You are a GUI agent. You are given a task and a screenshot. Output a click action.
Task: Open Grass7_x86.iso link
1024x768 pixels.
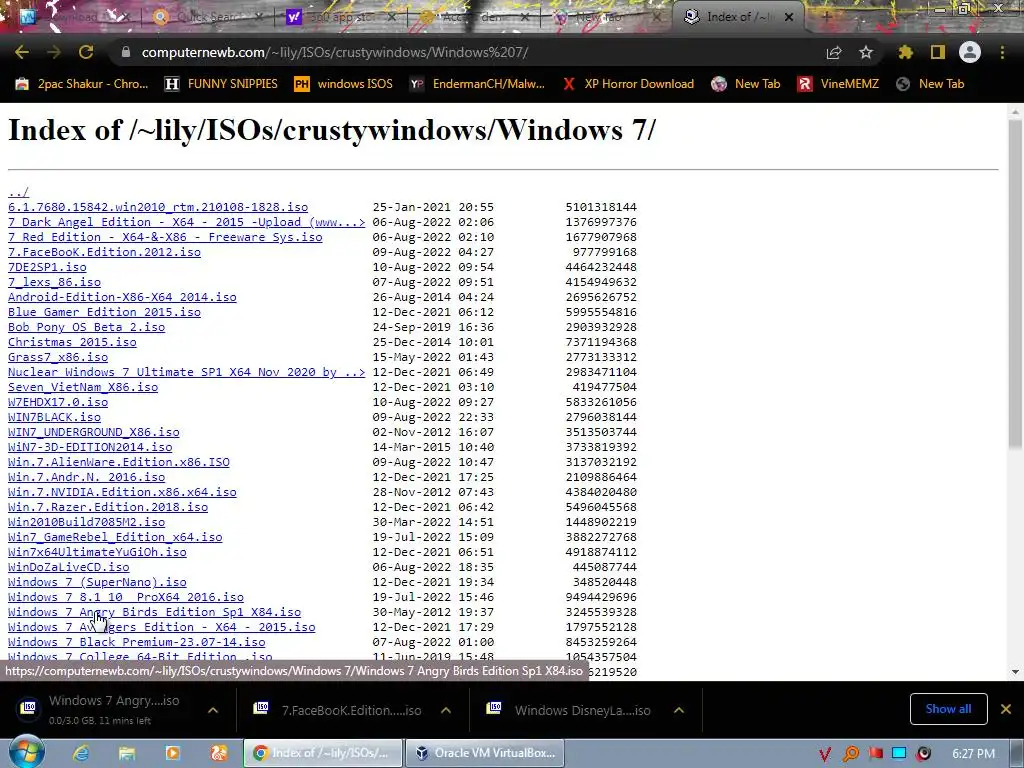[58, 357]
